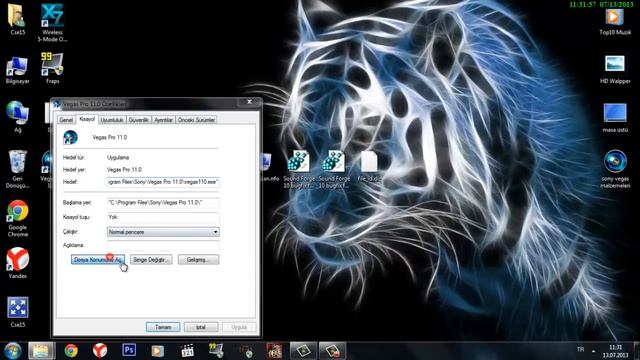Click into the Başlama yeri field
The width and height of the screenshot is (640, 360).
coord(163,202)
